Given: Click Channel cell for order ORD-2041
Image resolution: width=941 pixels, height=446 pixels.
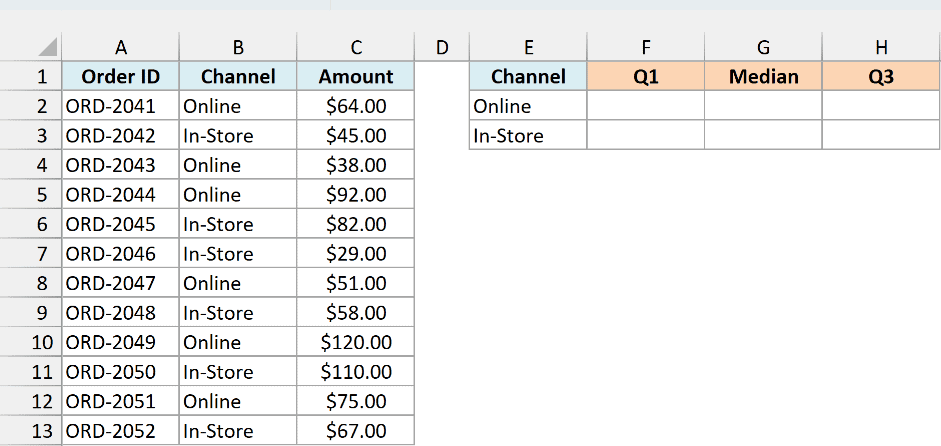Looking at the screenshot, I should (x=238, y=106).
